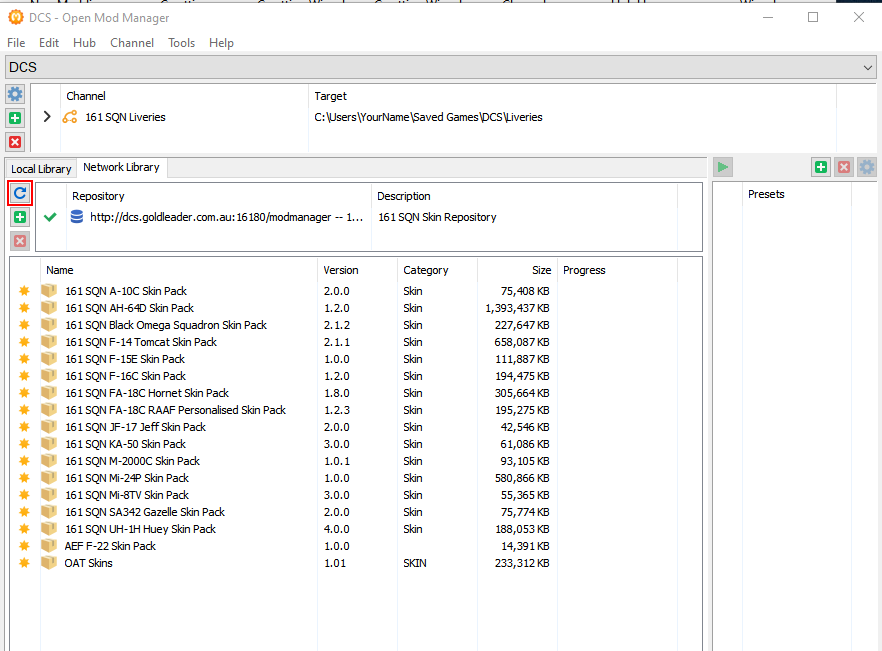Delete the DCS channel using the red X icon

14,141
